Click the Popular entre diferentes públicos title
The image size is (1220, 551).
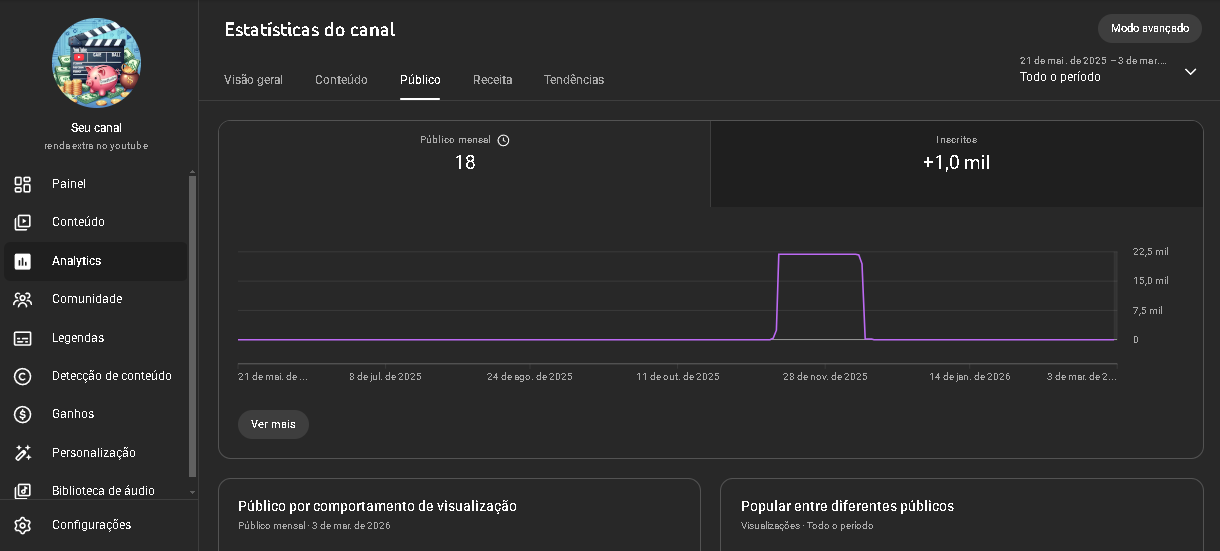pos(847,506)
